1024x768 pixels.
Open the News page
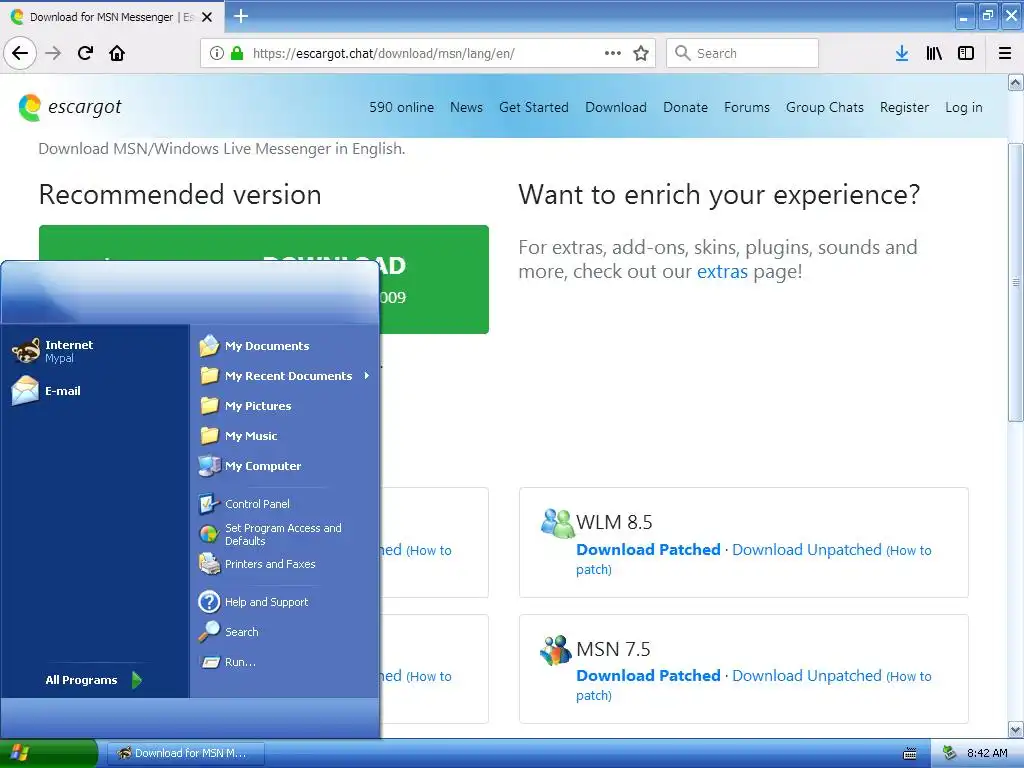coord(466,107)
